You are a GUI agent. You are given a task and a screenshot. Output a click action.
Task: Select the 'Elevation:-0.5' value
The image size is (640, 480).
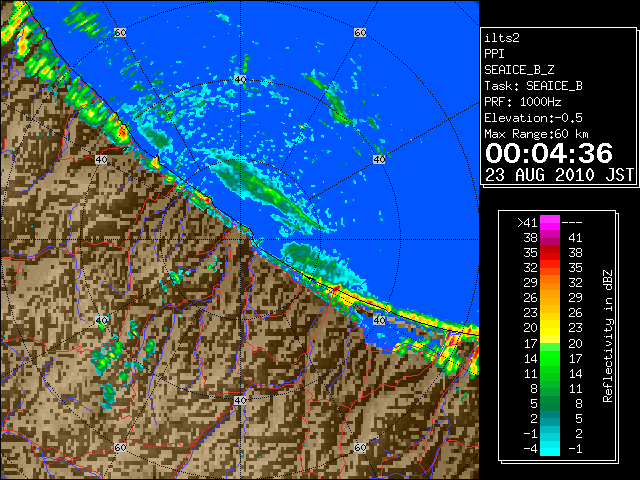533,118
